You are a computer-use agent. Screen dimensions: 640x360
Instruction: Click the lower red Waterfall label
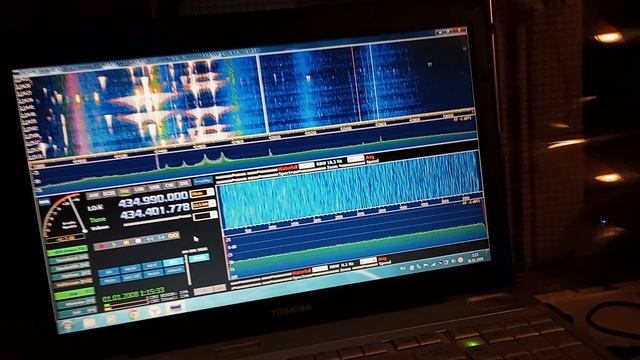pos(302,271)
